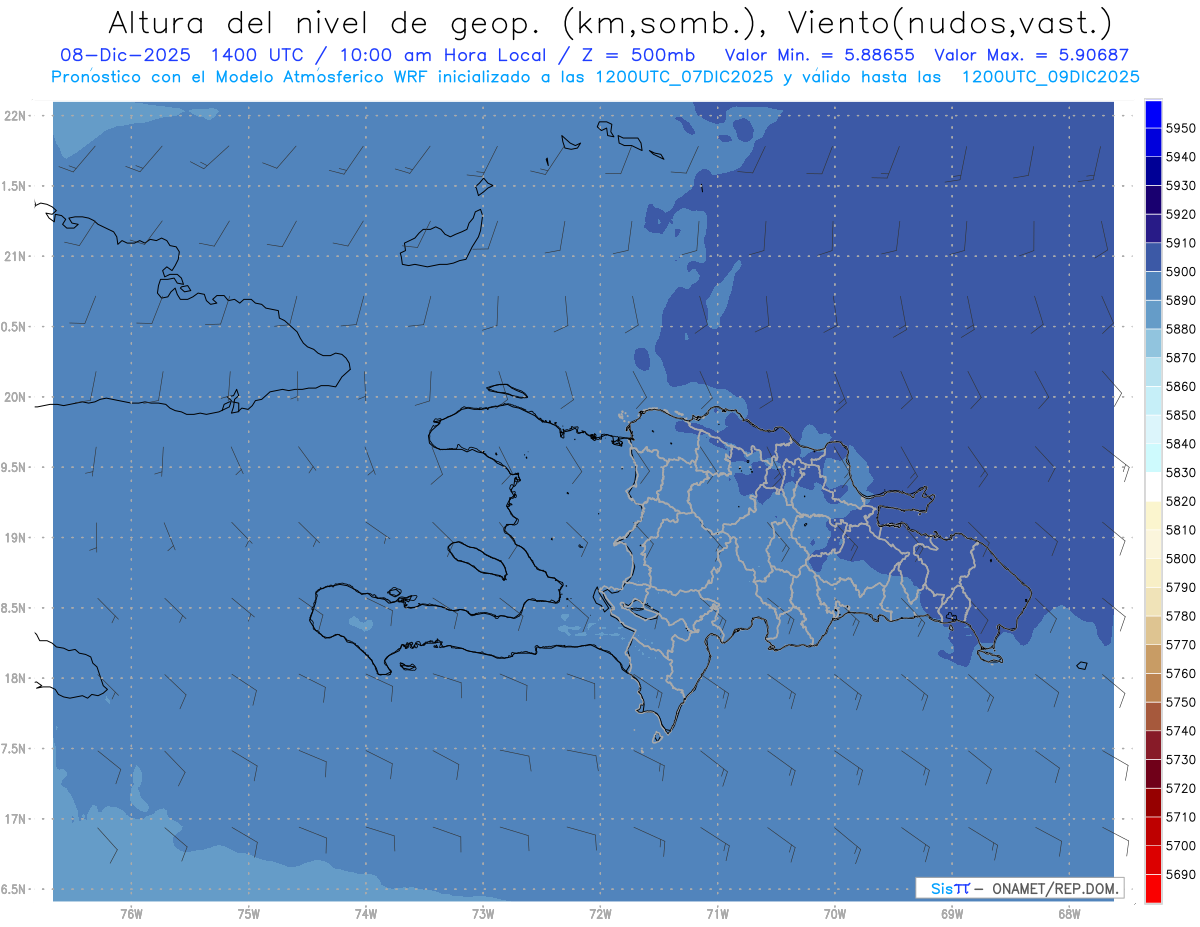The image size is (1200, 927).
Task: Click the '68W' longitude label
Action: 1069,912
